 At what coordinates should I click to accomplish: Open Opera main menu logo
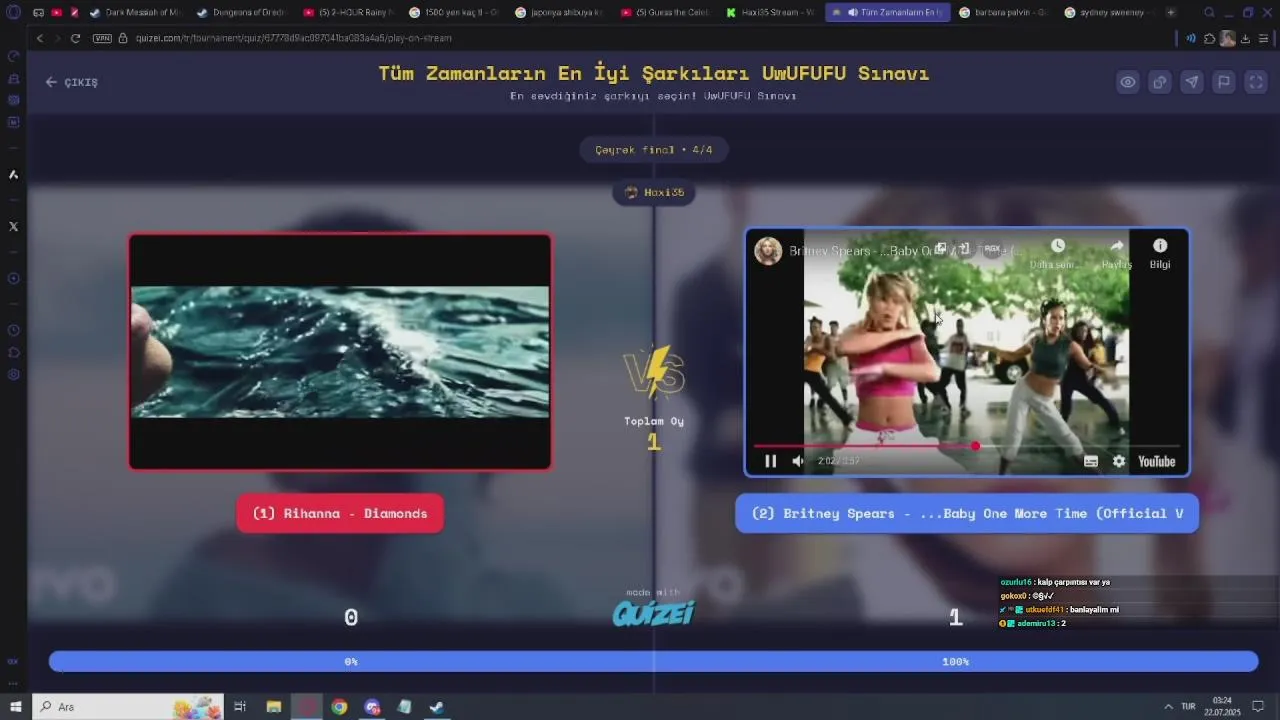pyautogui.click(x=13, y=12)
